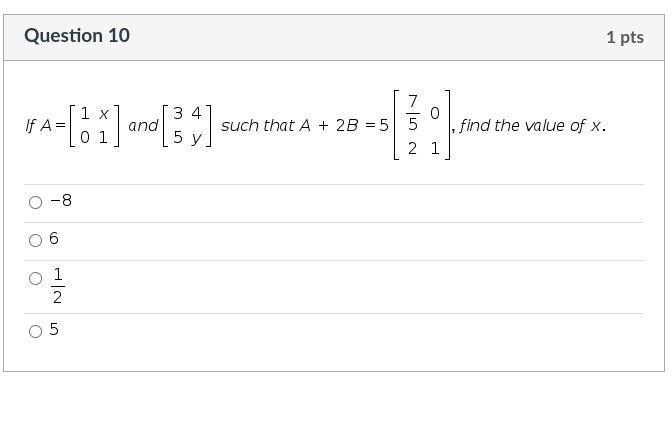Click matrix A with entries 1 x 0 1
This screenshot has width=672, height=432.
(95, 126)
